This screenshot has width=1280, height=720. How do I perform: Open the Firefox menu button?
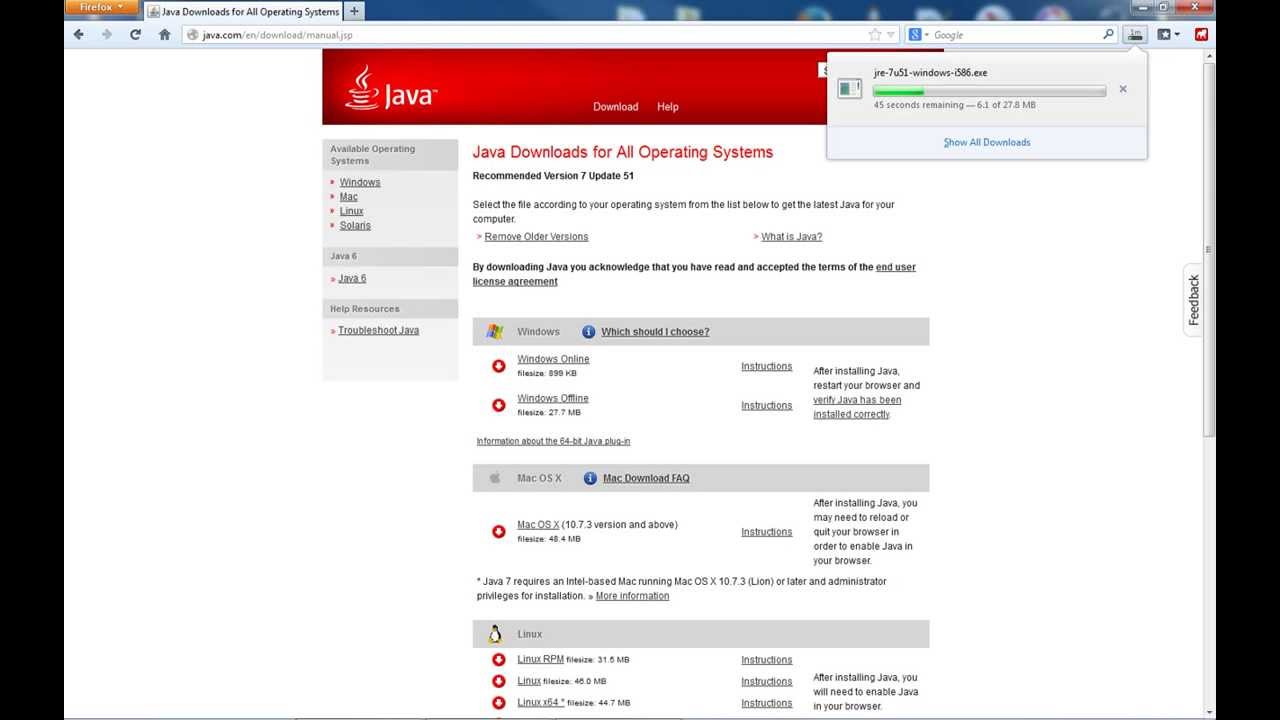click(x=100, y=7)
